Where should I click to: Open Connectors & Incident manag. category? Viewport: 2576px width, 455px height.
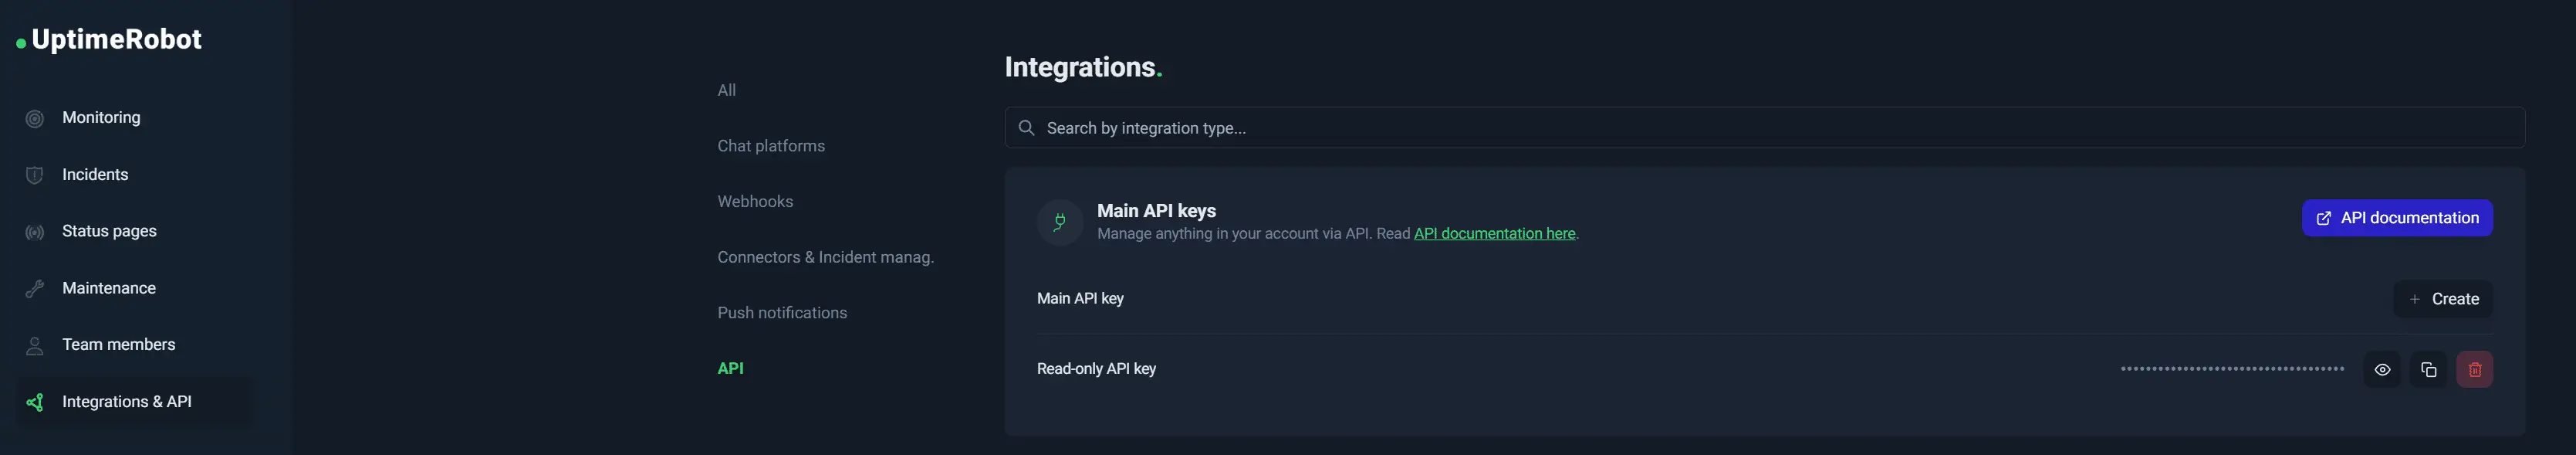[x=825, y=257]
